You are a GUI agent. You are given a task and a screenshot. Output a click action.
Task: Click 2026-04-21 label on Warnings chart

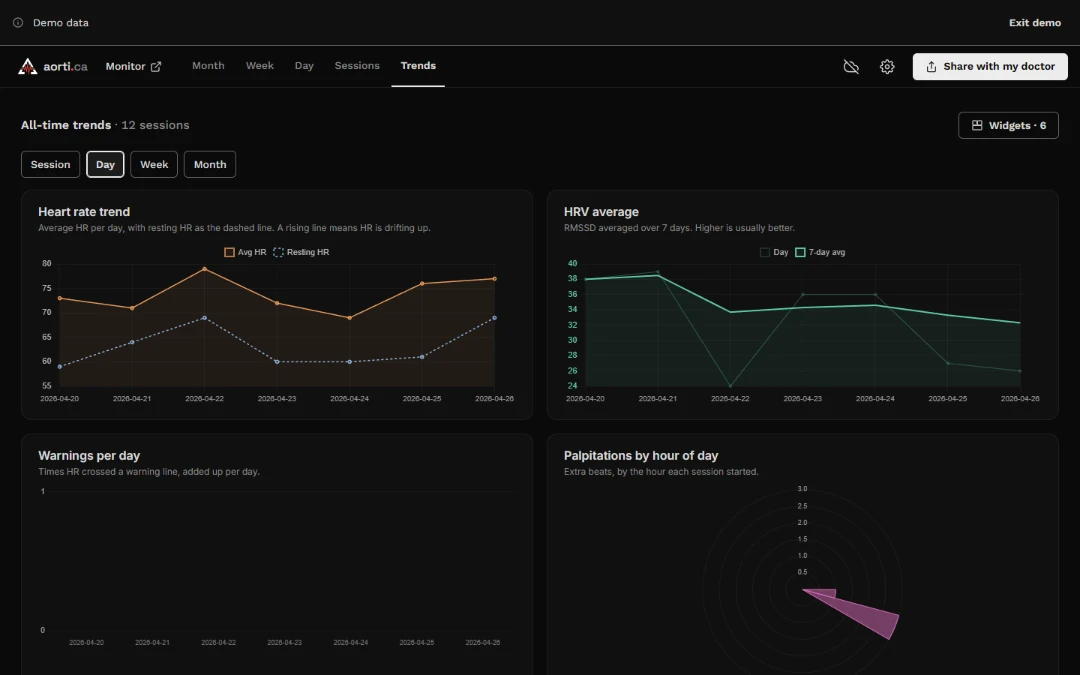tap(152, 642)
